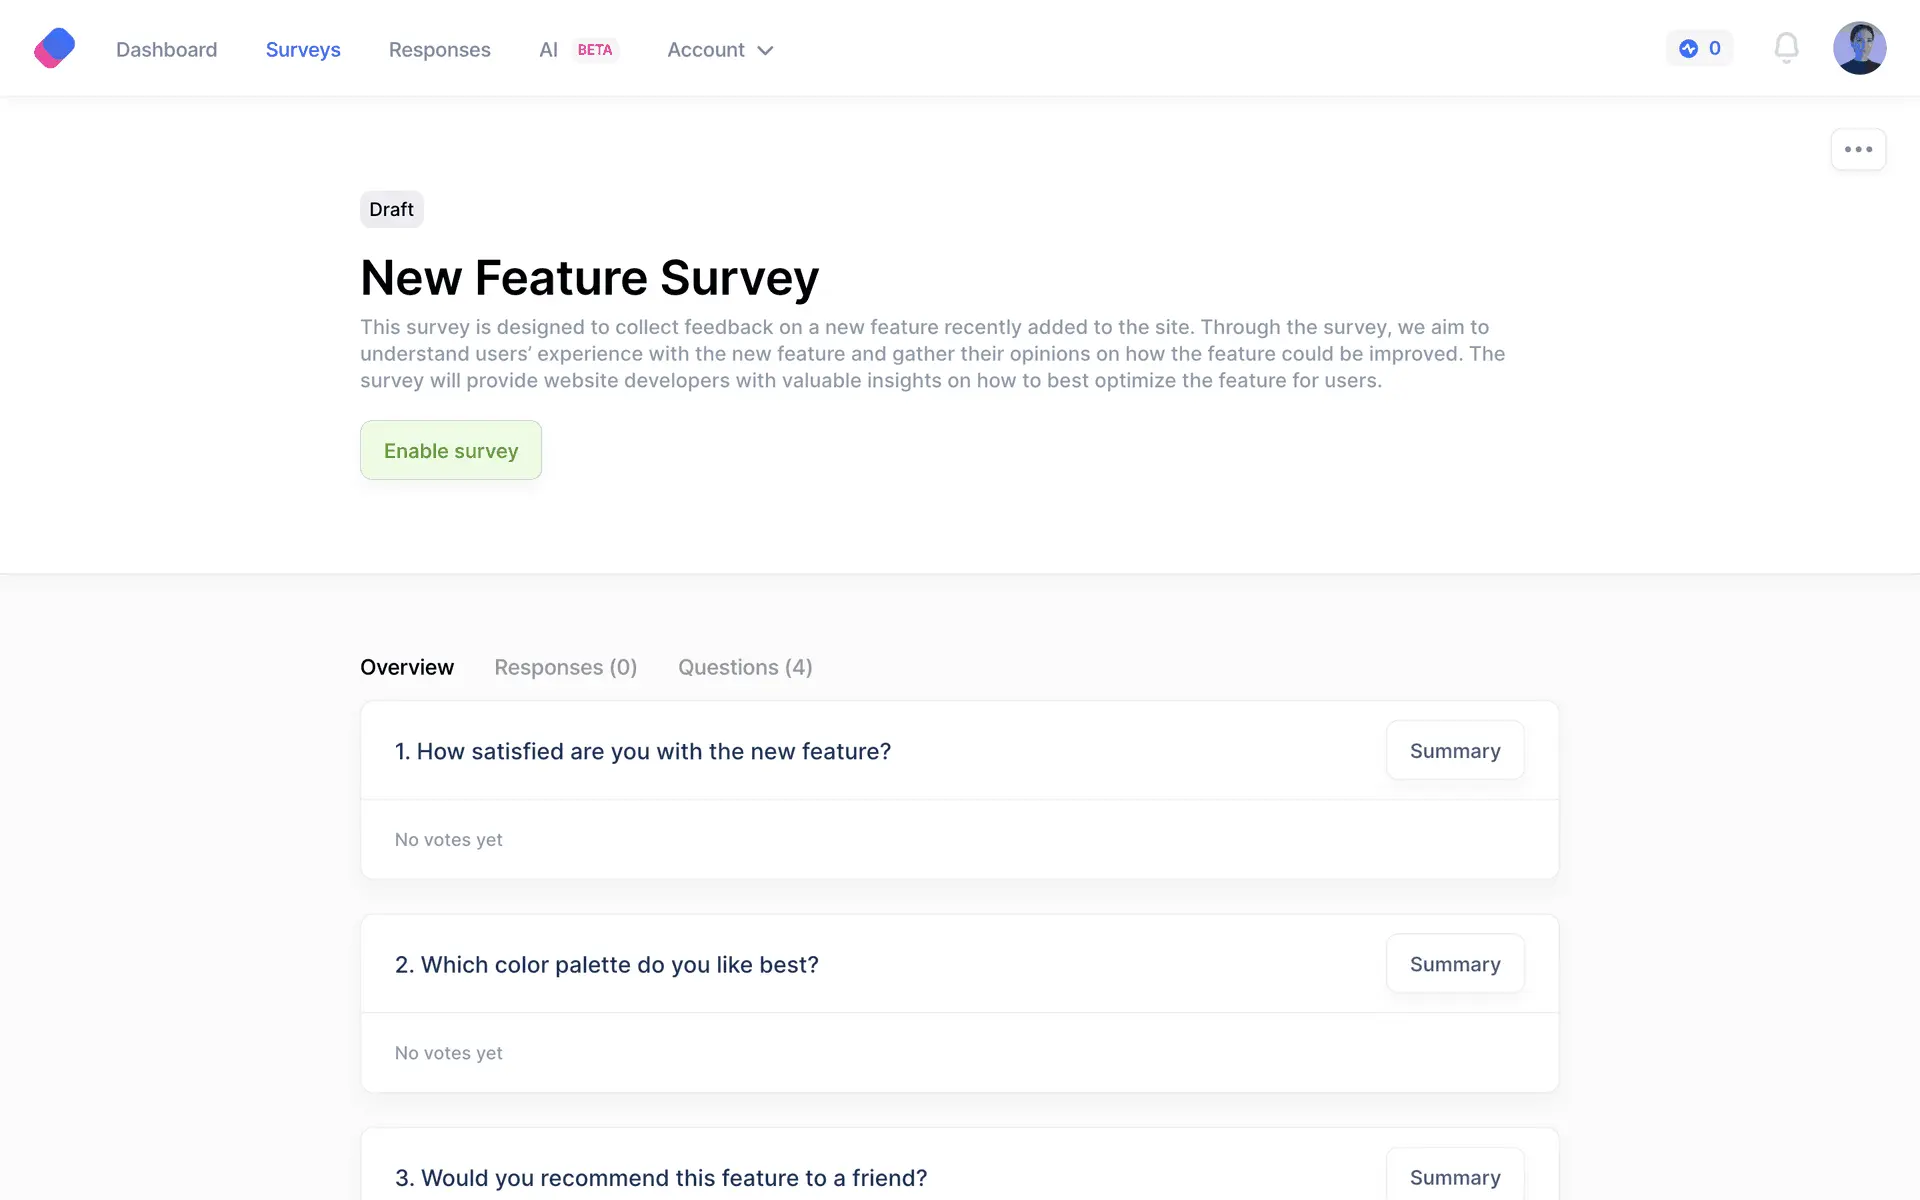Viewport: 1920px width, 1200px height.
Task: Go to the Dashboard page
Action: tap(166, 50)
